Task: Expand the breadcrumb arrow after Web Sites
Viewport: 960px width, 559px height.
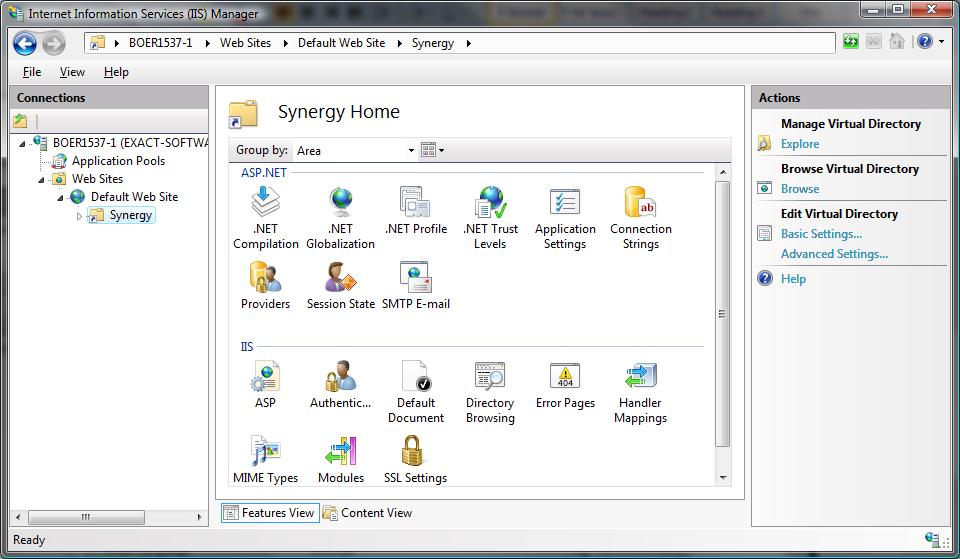Action: [285, 43]
